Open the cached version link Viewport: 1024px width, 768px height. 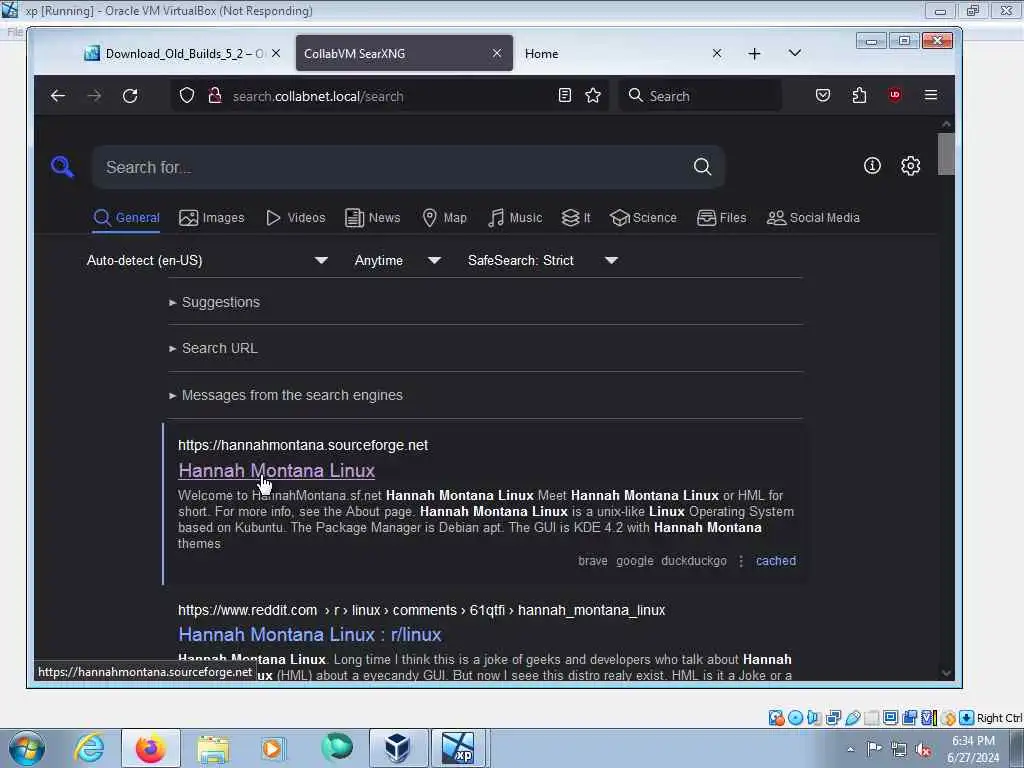coord(776,560)
